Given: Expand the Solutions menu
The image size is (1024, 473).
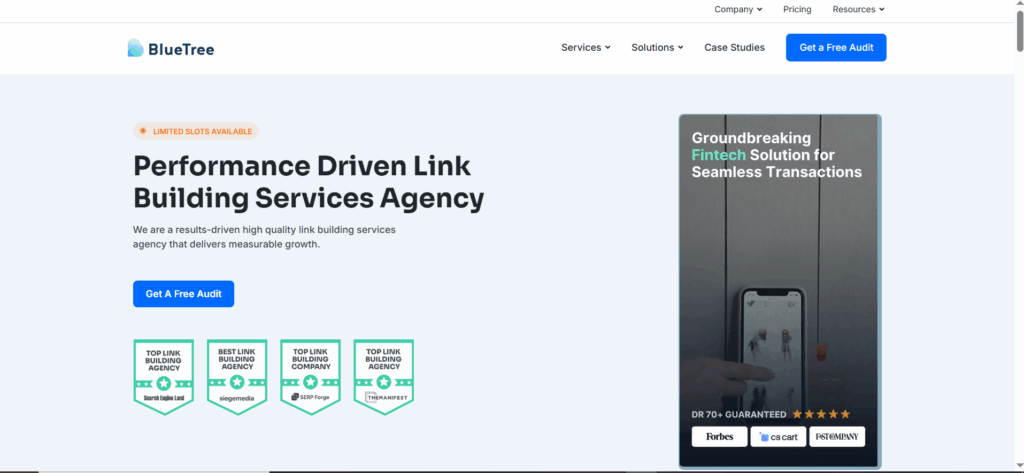Looking at the screenshot, I should (x=657, y=48).
